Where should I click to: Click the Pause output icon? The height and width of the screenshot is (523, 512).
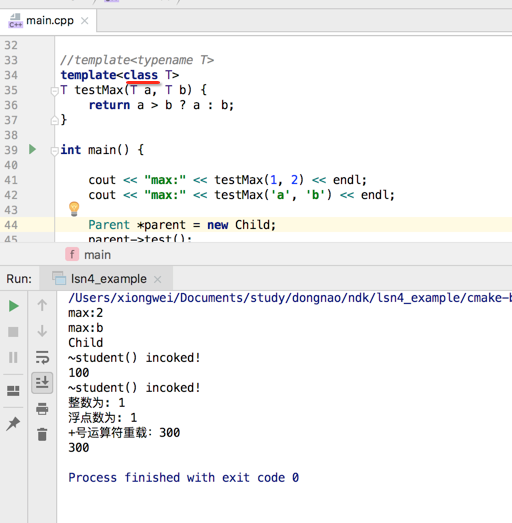13,357
